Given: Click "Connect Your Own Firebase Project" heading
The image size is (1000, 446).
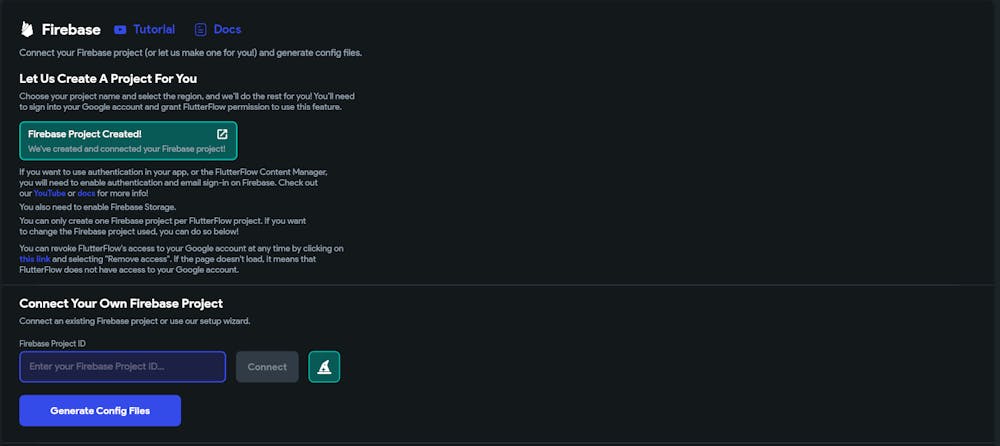Looking at the screenshot, I should (121, 303).
